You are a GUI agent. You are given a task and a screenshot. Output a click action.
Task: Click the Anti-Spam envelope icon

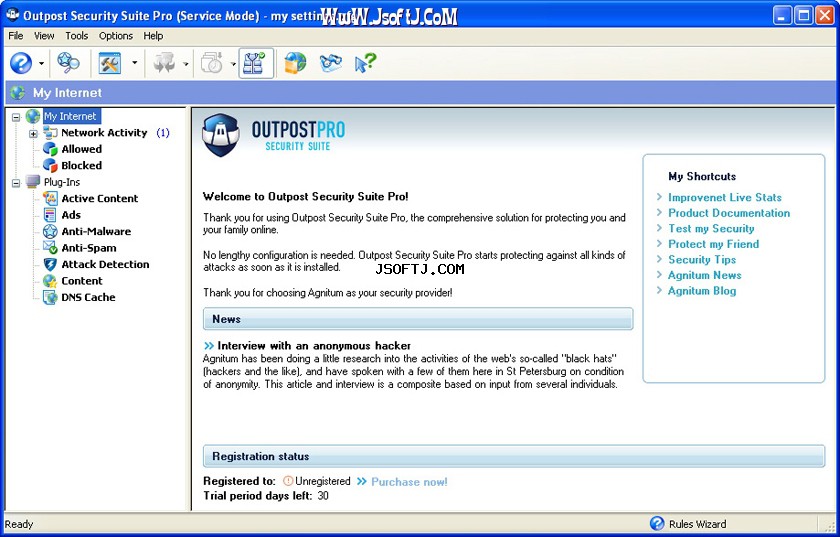coord(50,248)
